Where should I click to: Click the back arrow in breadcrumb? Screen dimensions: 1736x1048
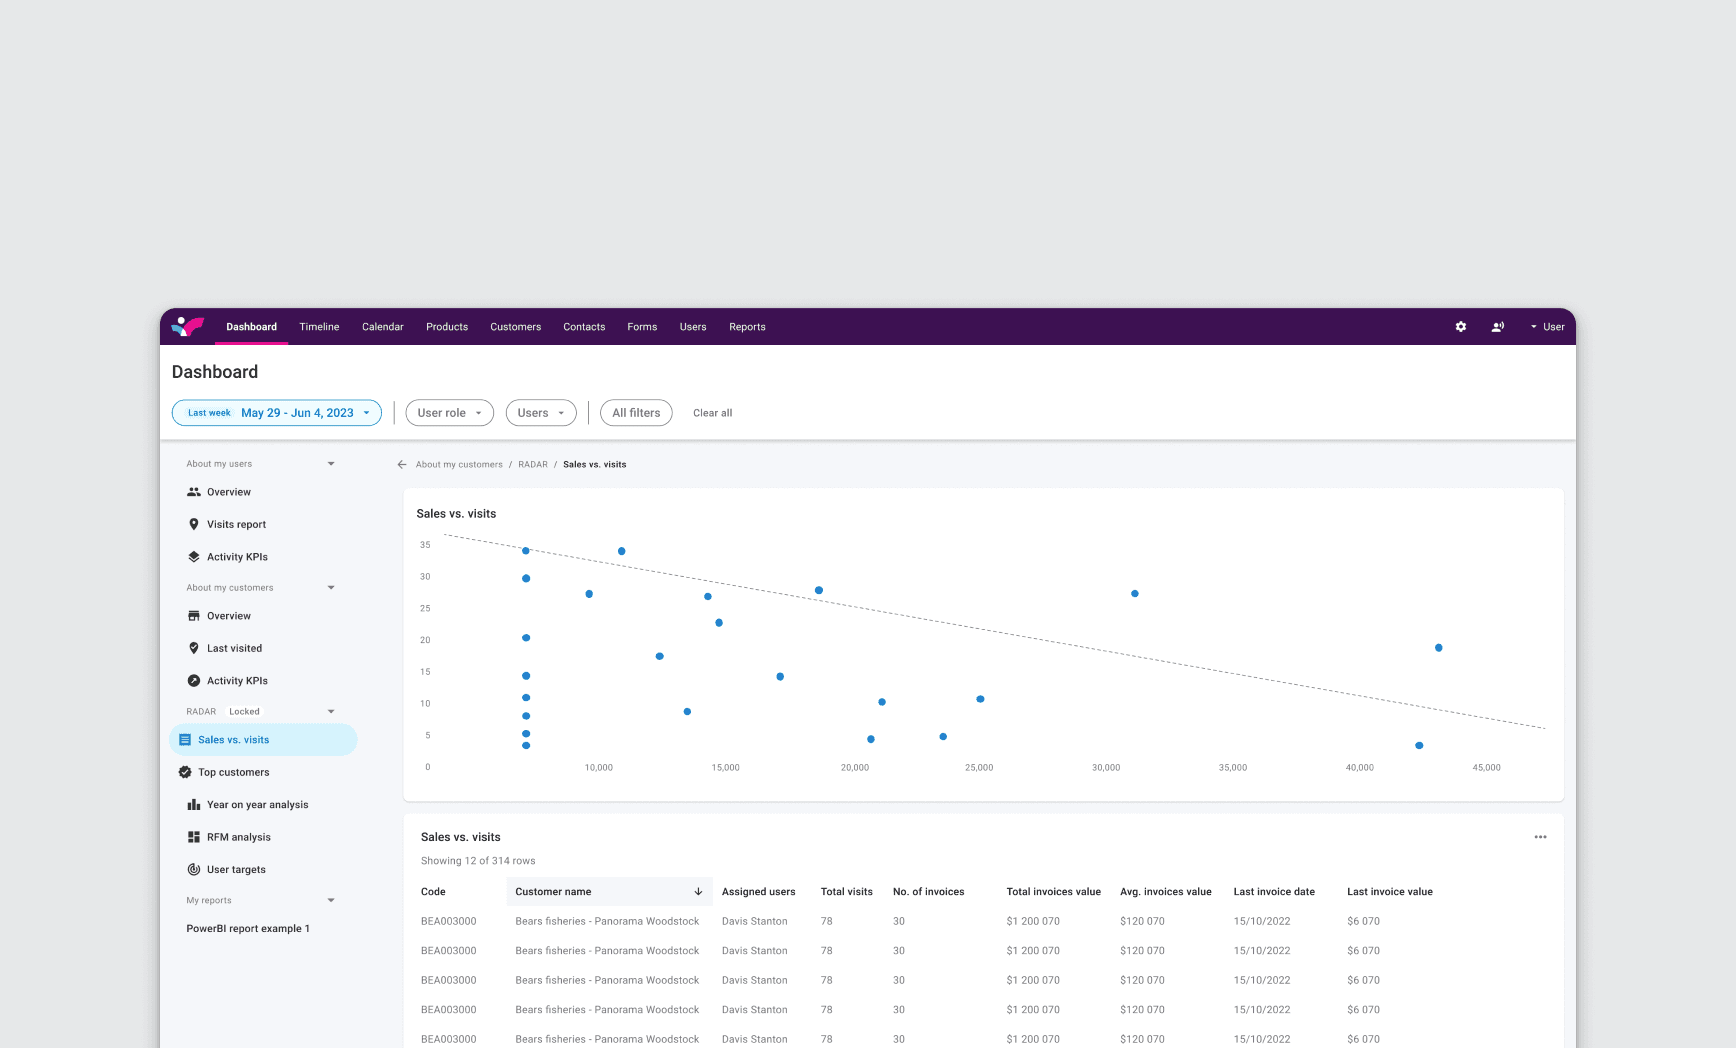[x=402, y=464]
